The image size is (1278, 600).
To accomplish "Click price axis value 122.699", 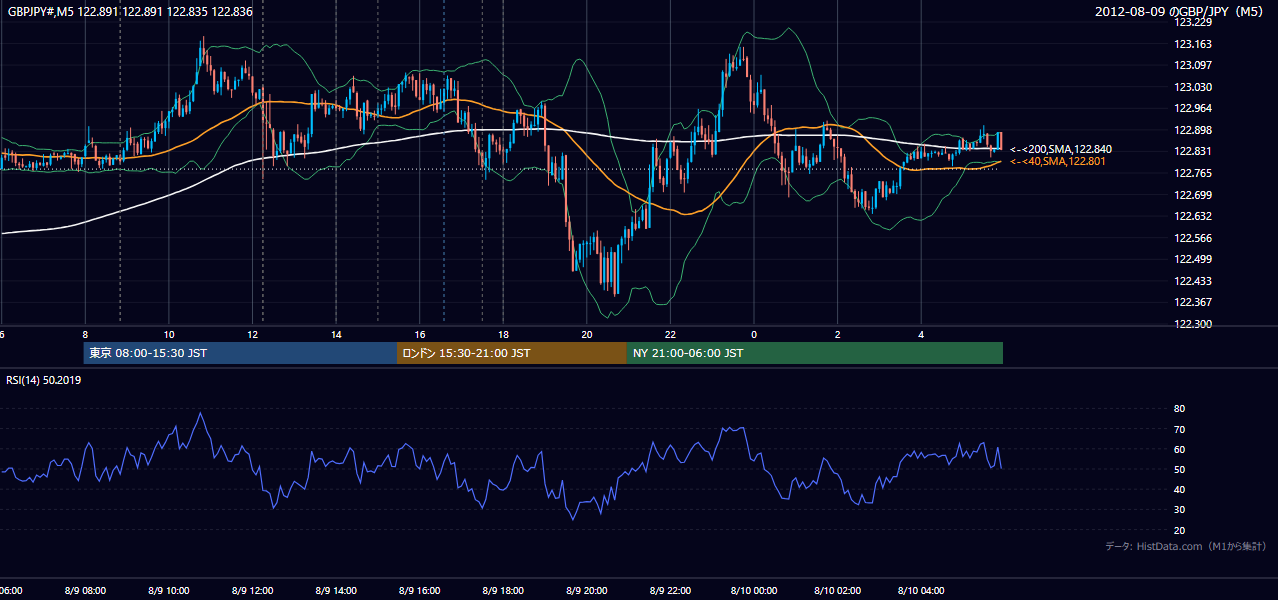I will click(x=1194, y=195).
